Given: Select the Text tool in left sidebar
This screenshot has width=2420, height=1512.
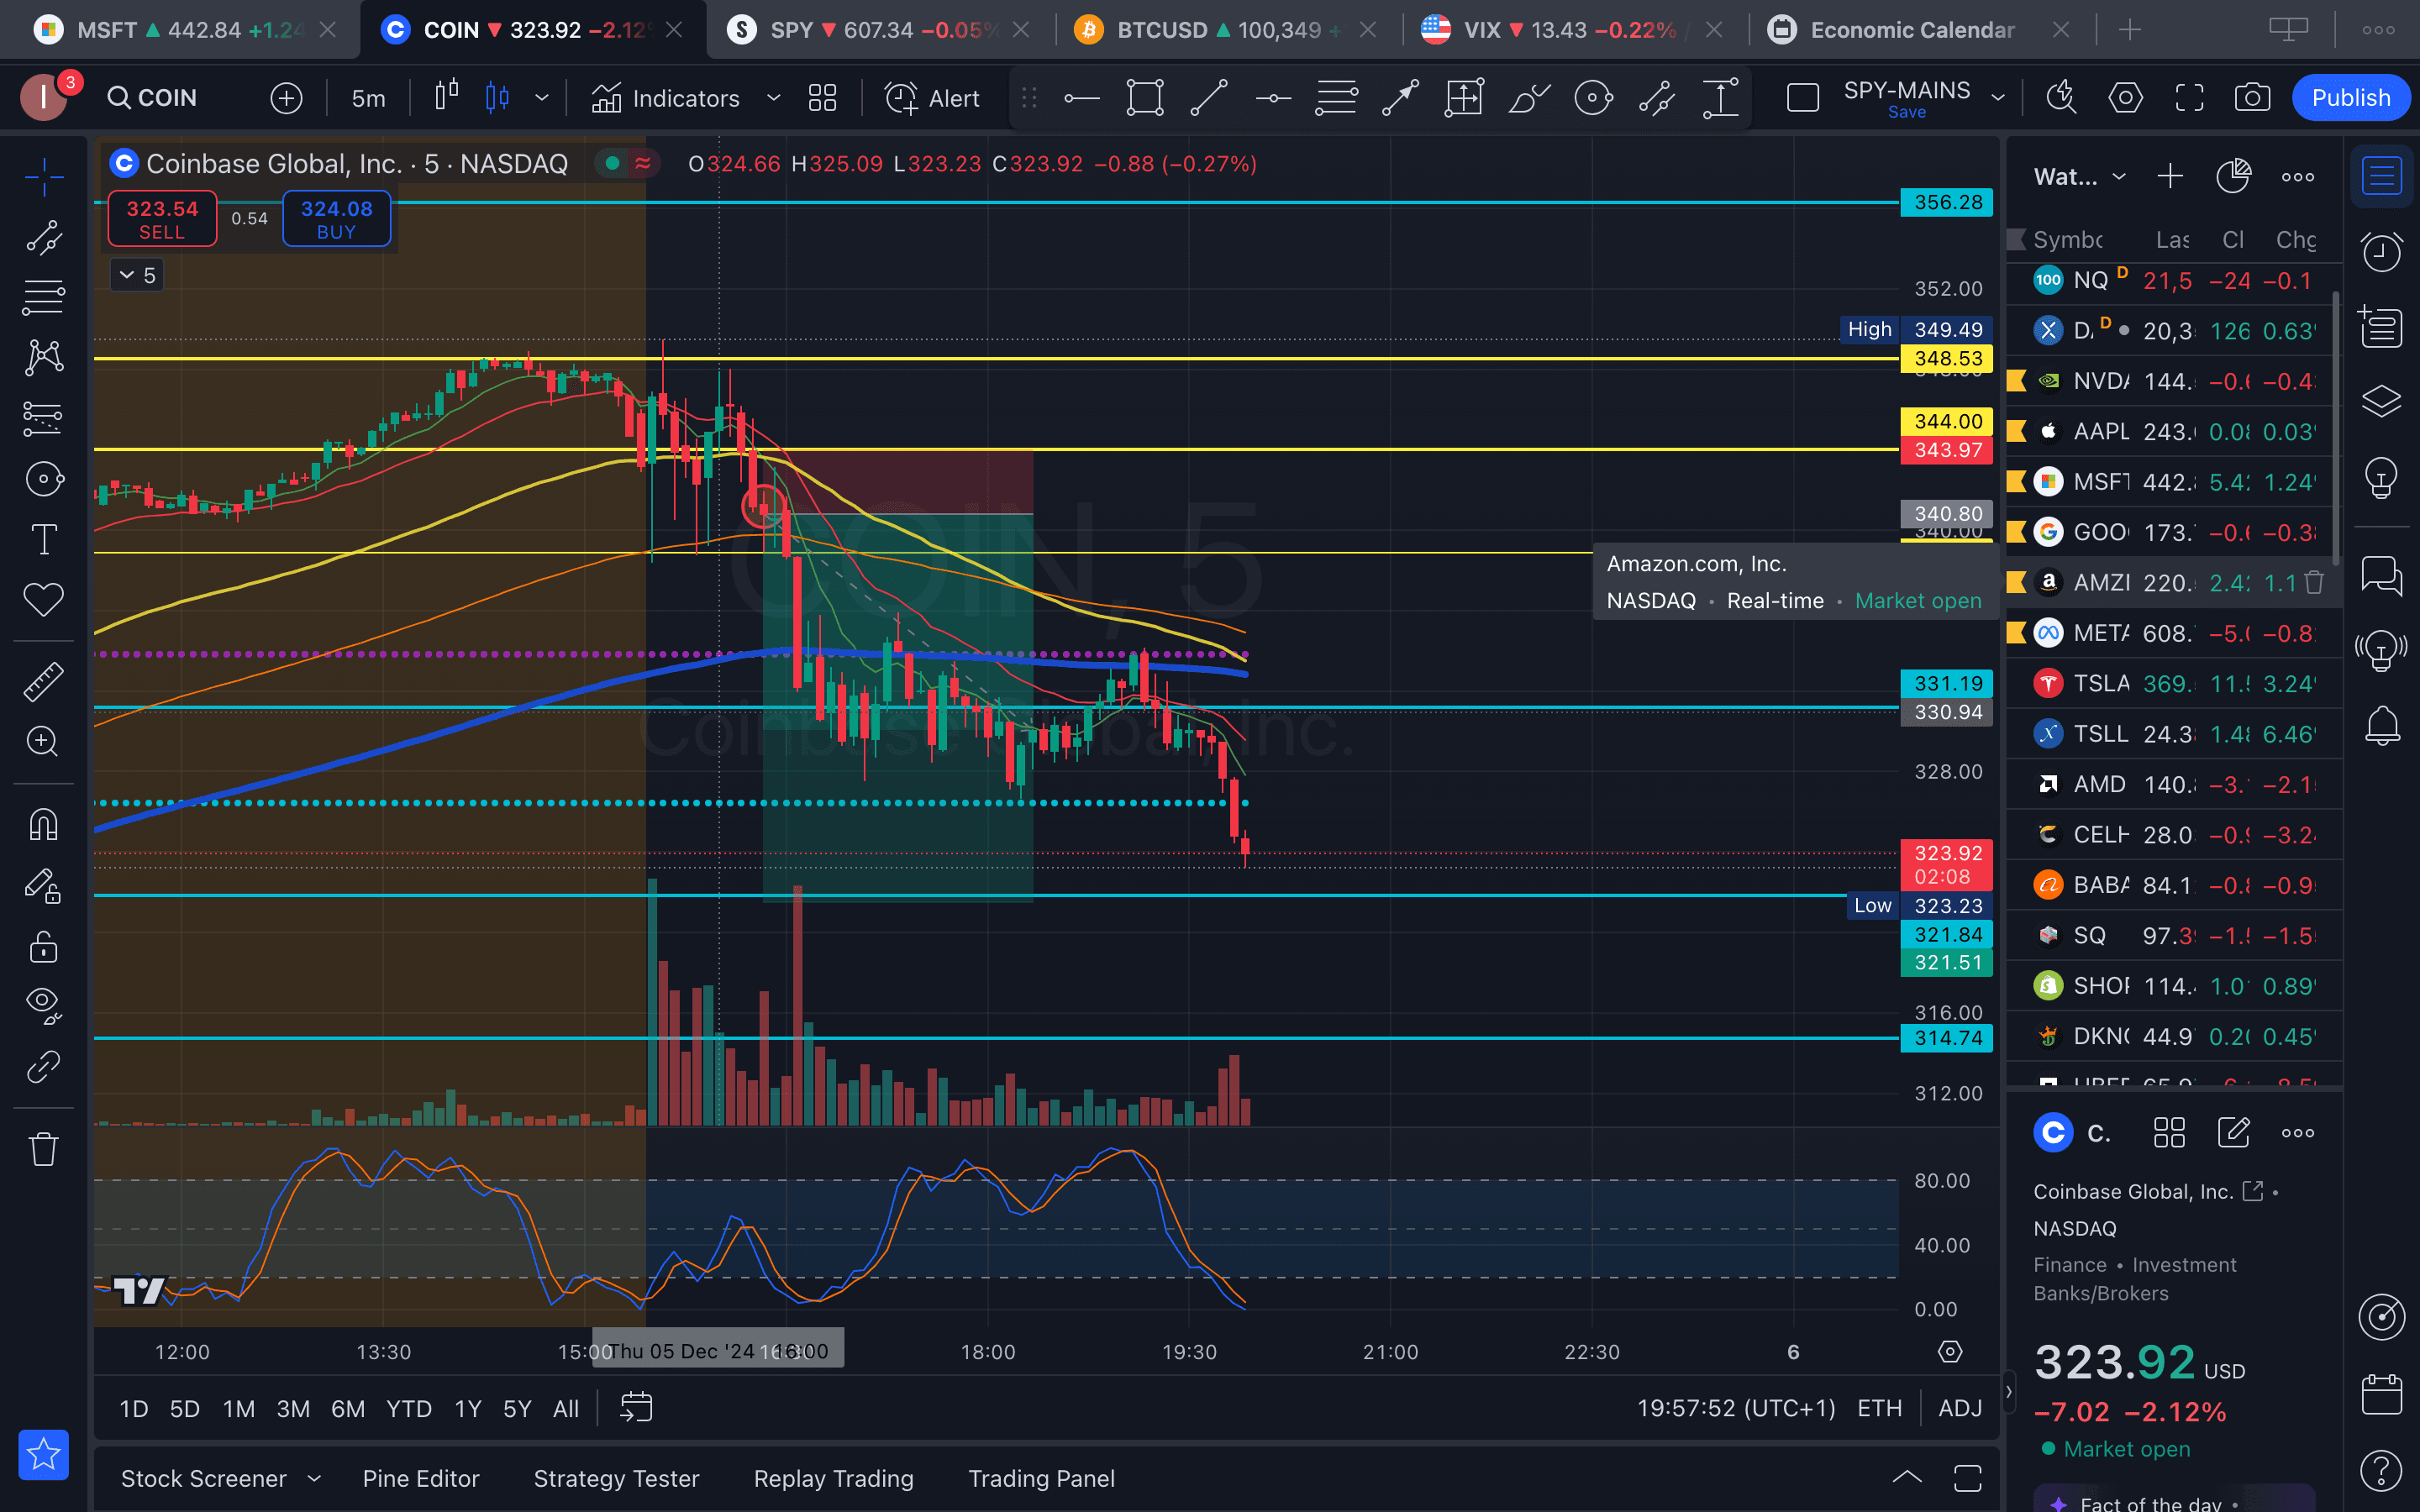Looking at the screenshot, I should pyautogui.click(x=44, y=539).
